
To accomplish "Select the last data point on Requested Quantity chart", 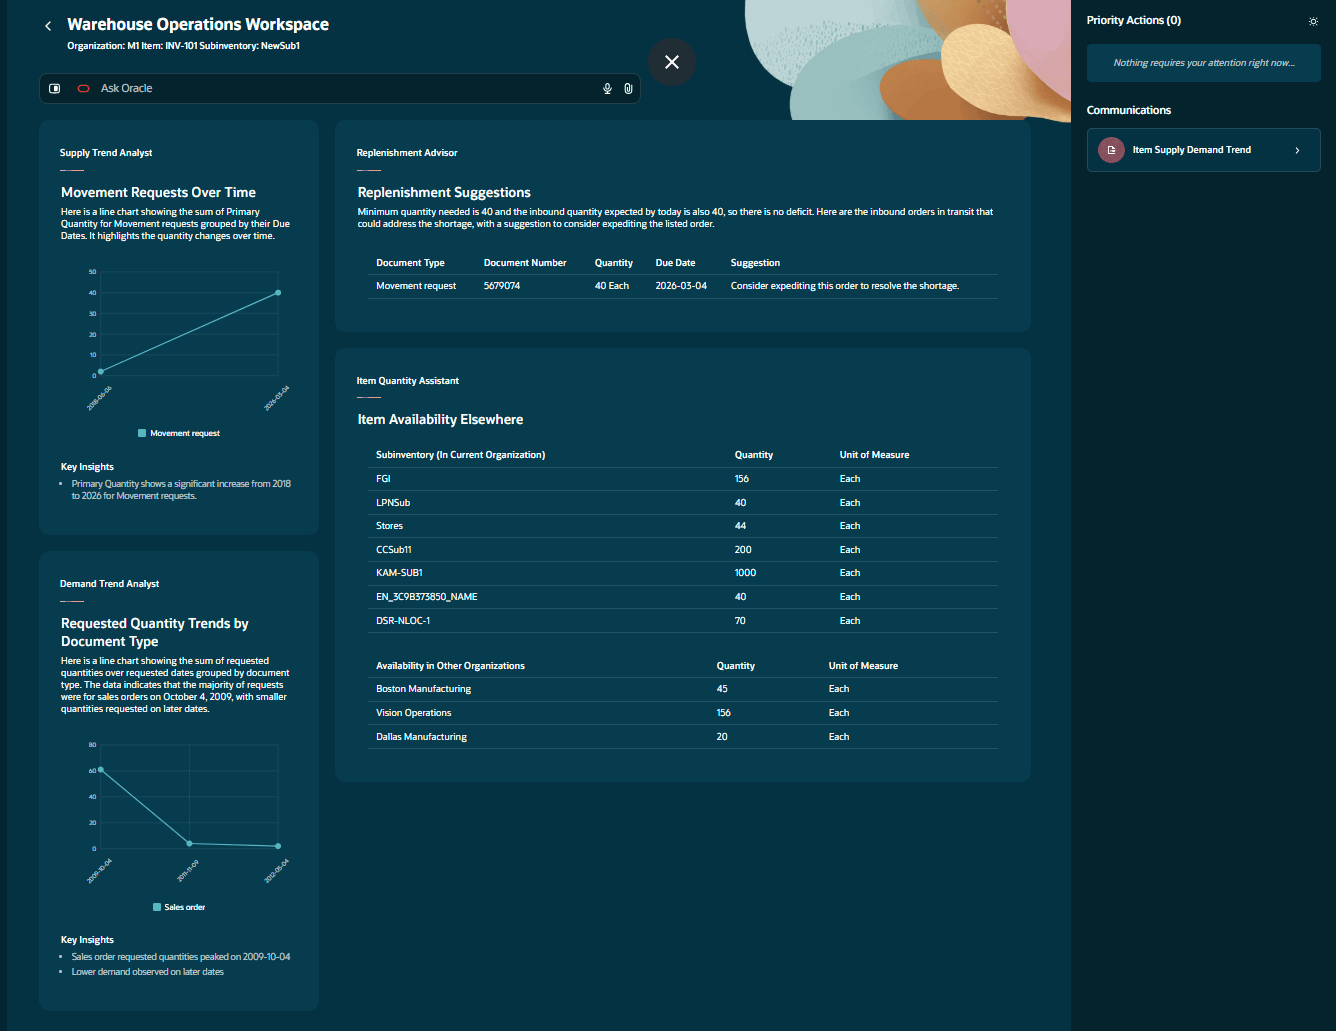I will 278,846.
